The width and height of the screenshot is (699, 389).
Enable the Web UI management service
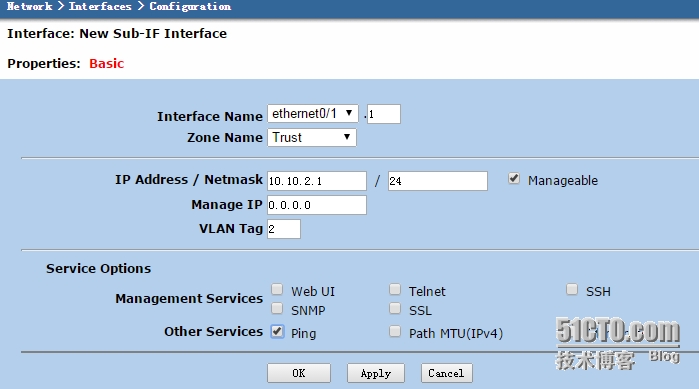pos(277,290)
